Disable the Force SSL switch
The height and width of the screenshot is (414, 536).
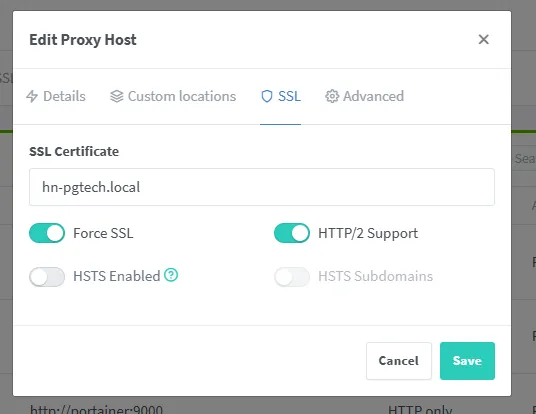point(47,233)
